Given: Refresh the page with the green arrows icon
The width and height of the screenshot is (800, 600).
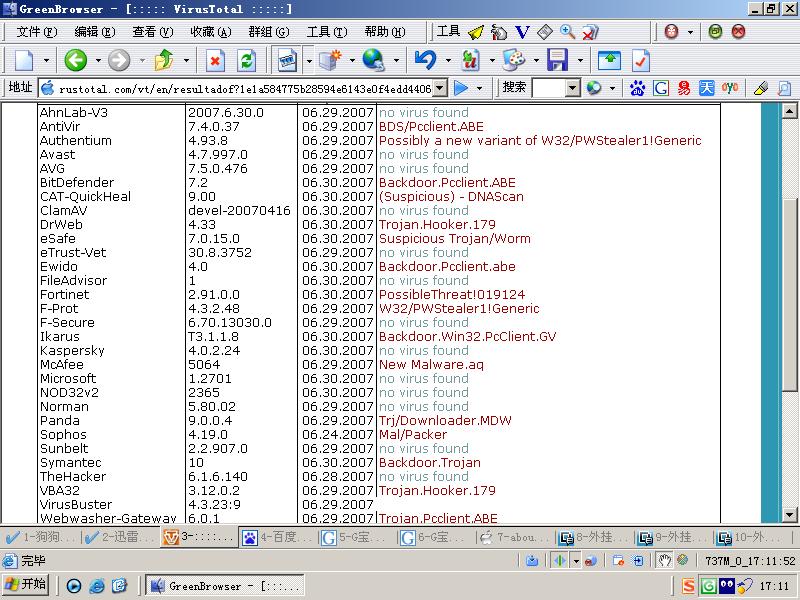Looking at the screenshot, I should 246,61.
